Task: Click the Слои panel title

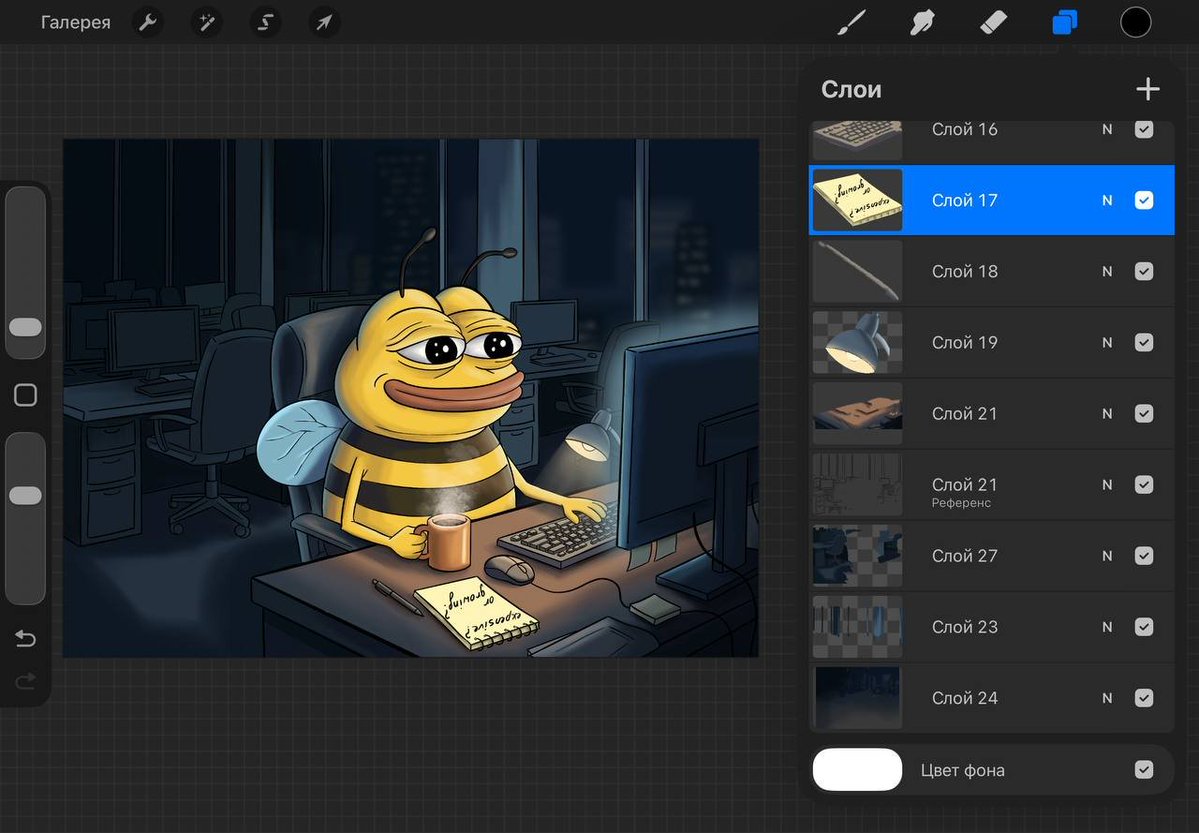Action: [851, 89]
